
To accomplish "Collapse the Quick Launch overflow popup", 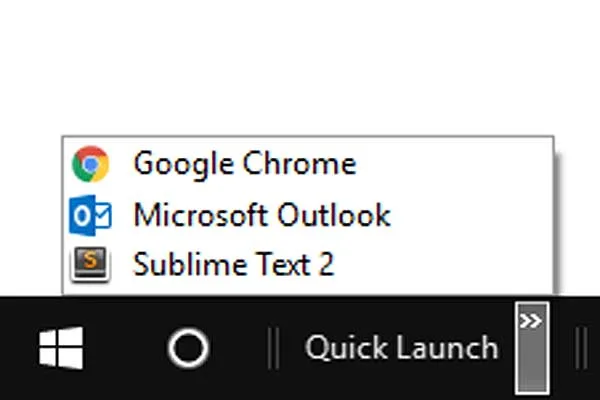I will tap(532, 348).
